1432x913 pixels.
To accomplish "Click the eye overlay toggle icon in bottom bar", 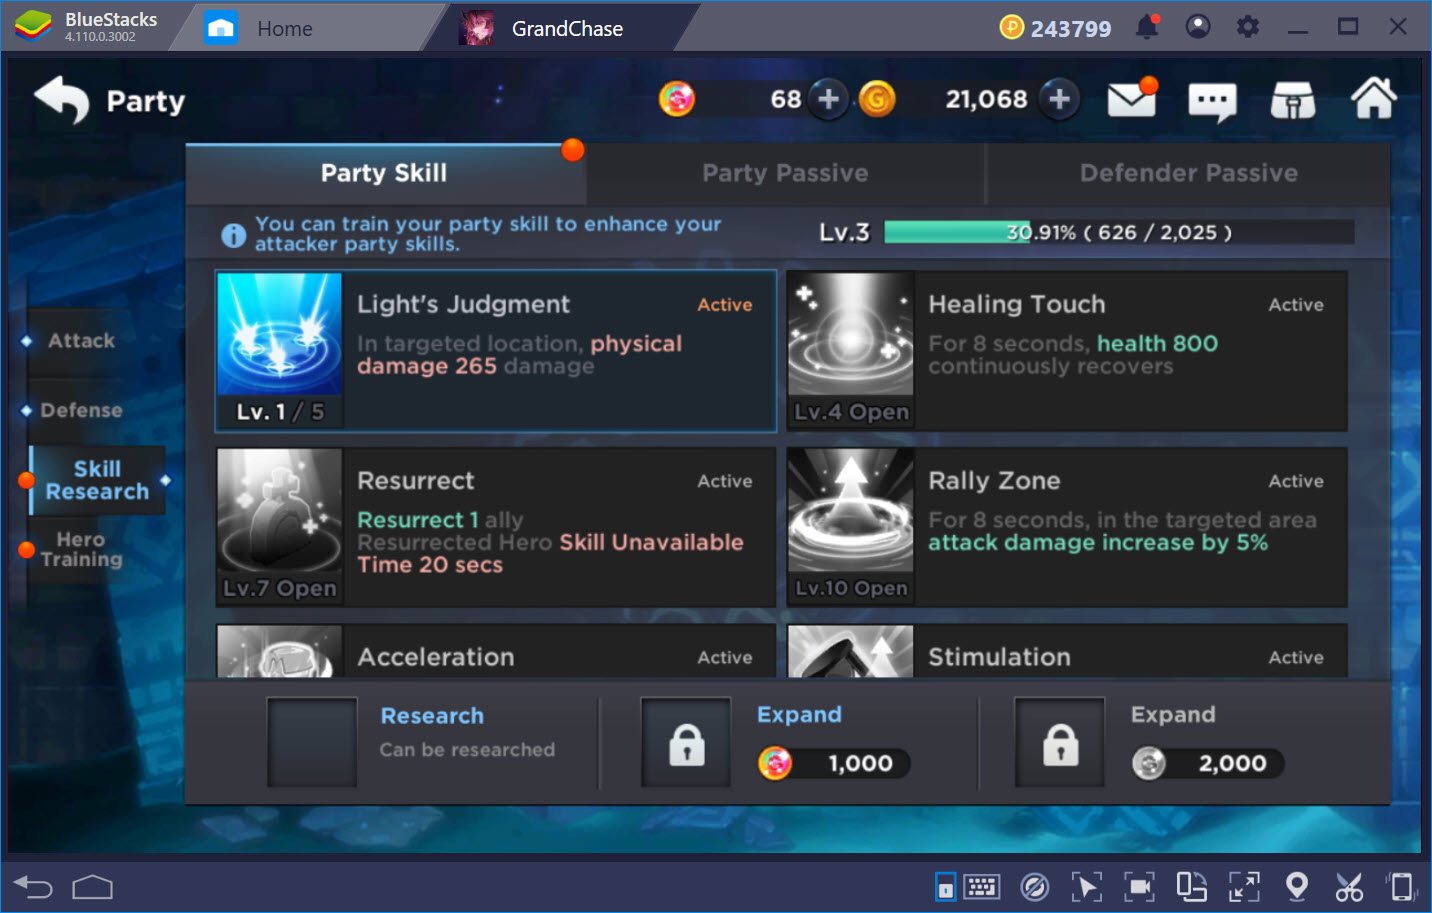I will click(x=1035, y=887).
